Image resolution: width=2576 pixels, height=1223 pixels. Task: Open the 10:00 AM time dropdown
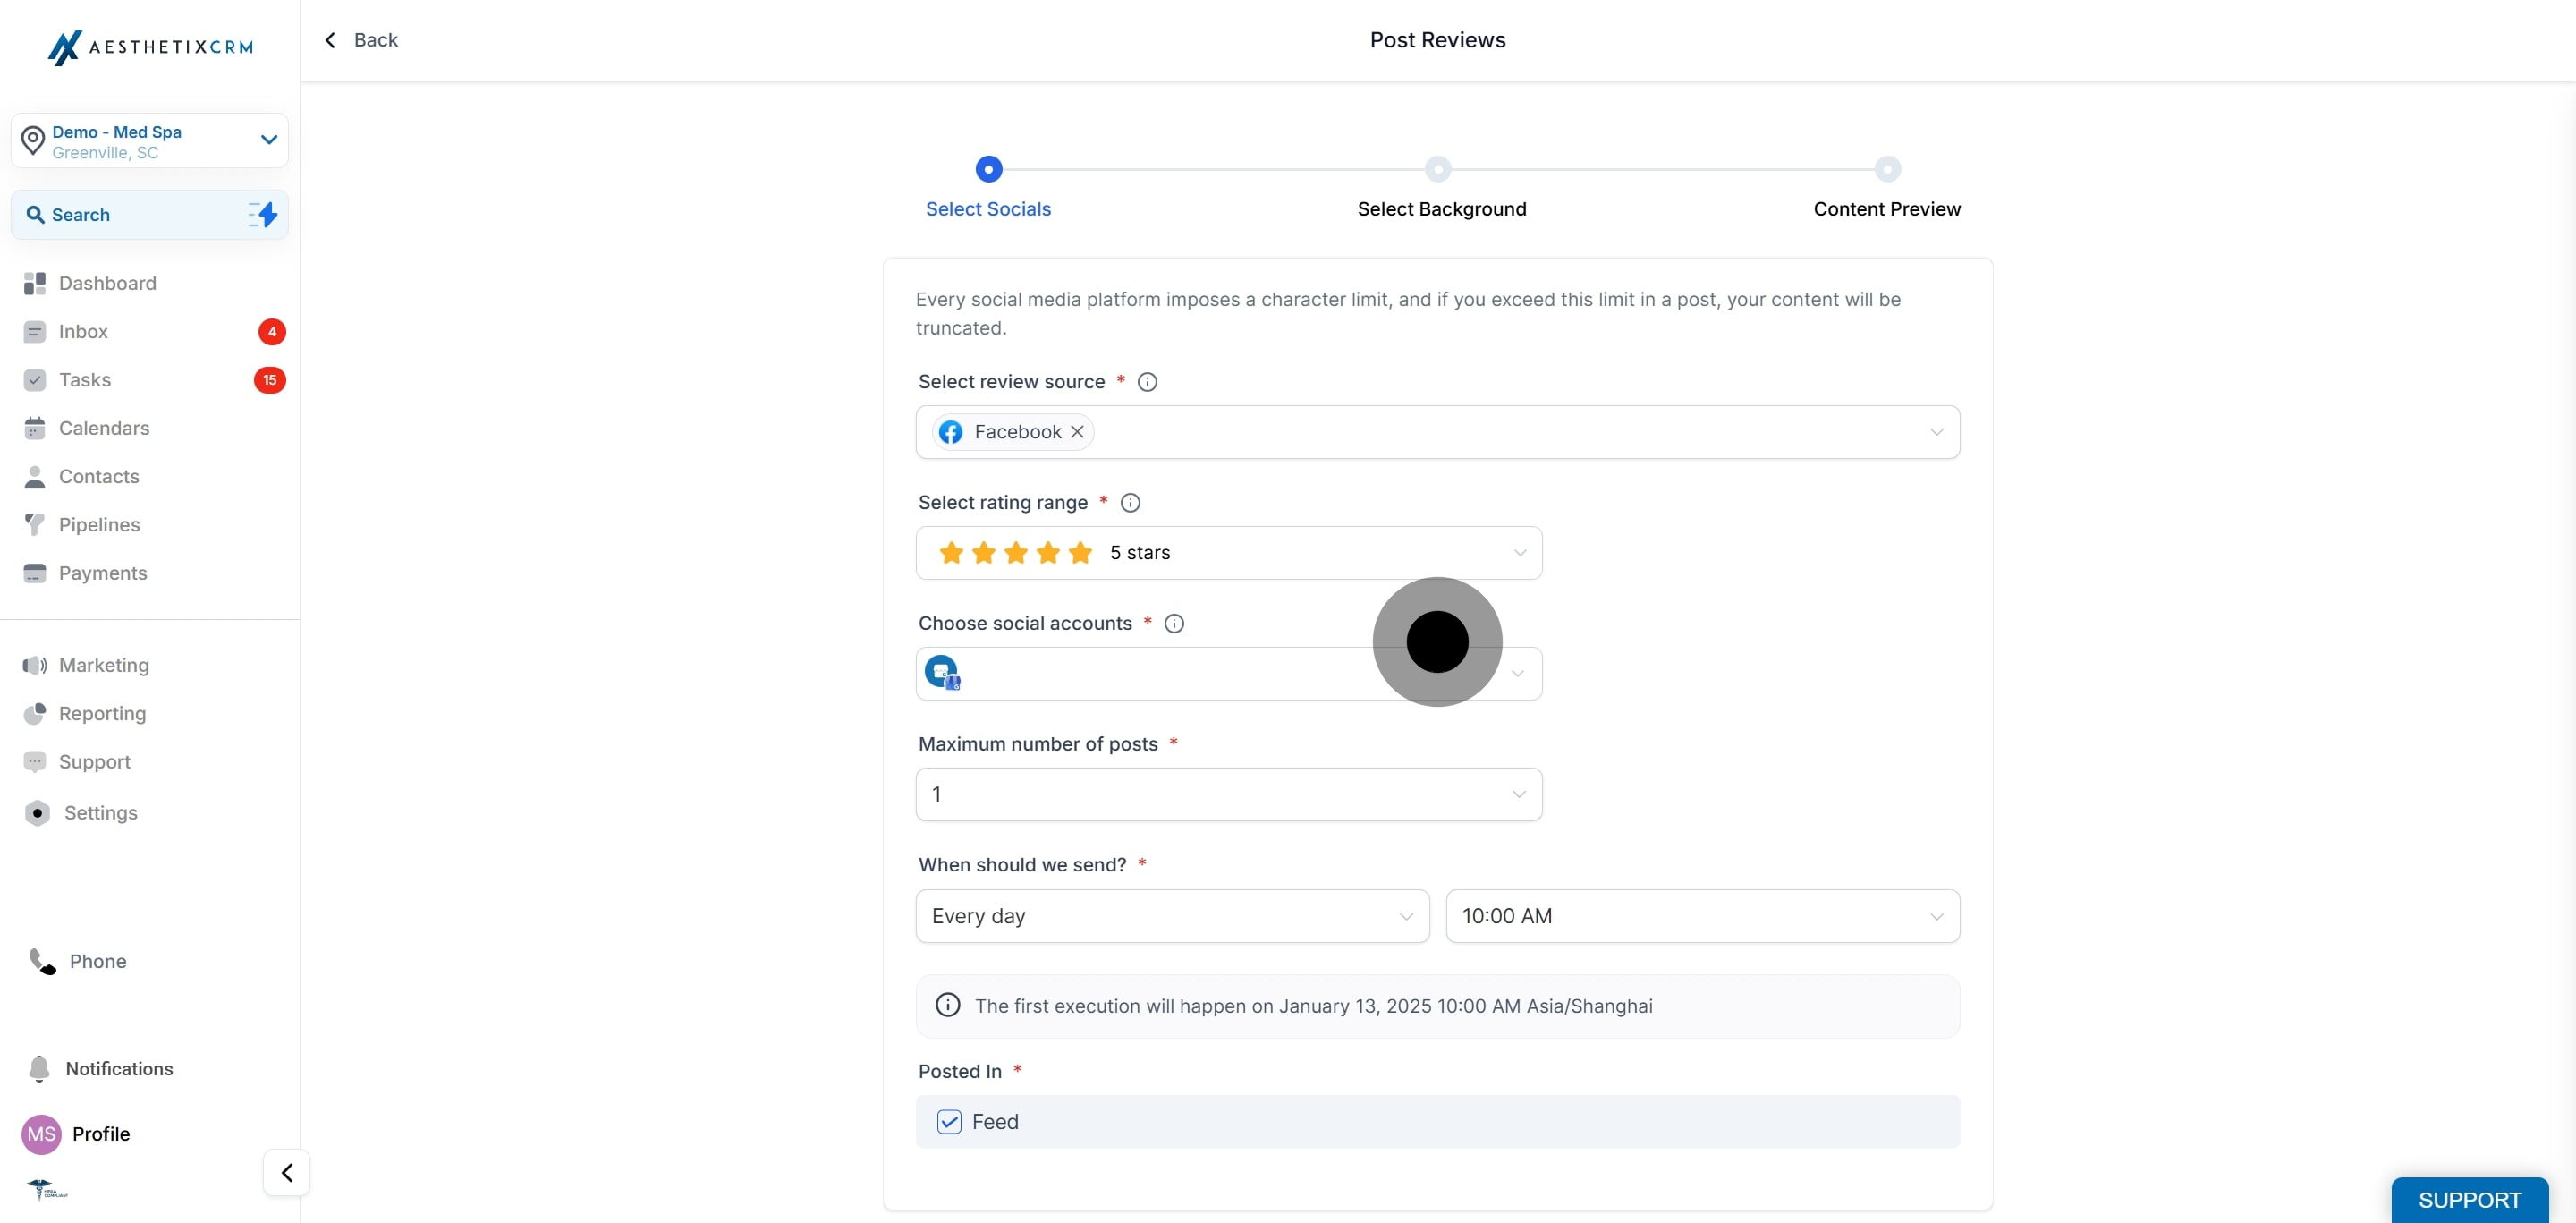[1702, 915]
